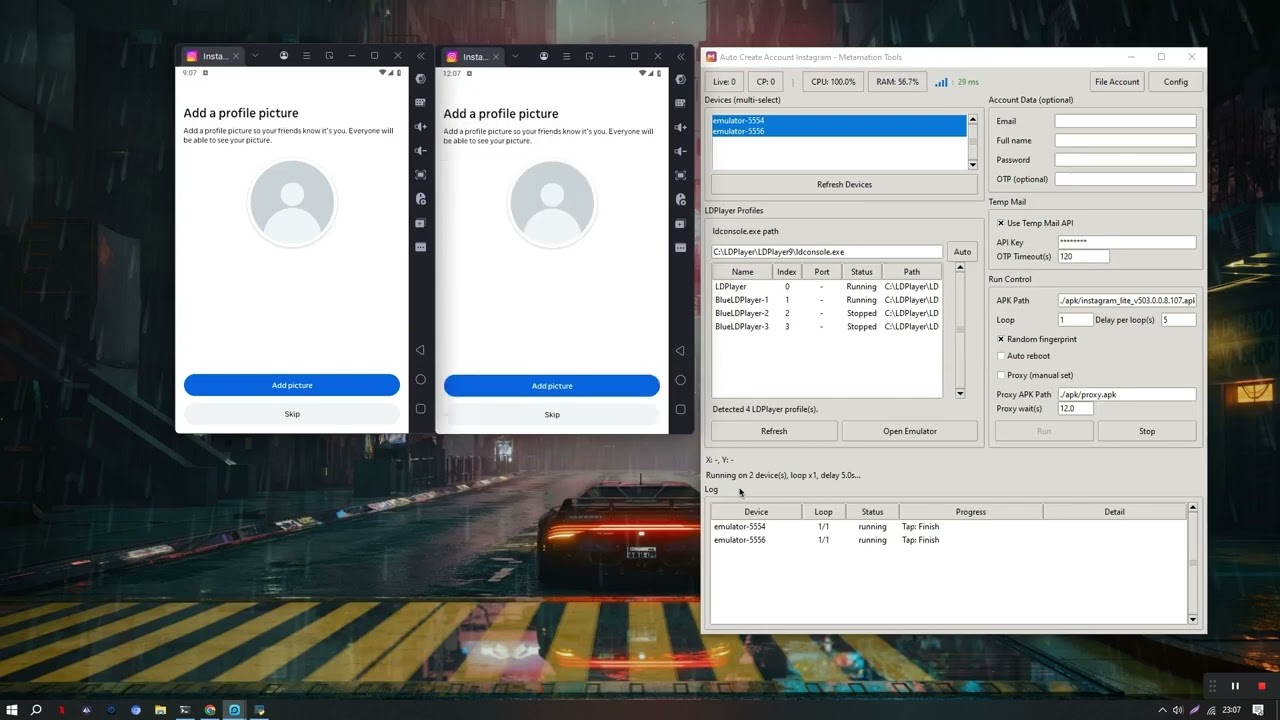Enable Auto reboot checkbox

tap(1000, 356)
